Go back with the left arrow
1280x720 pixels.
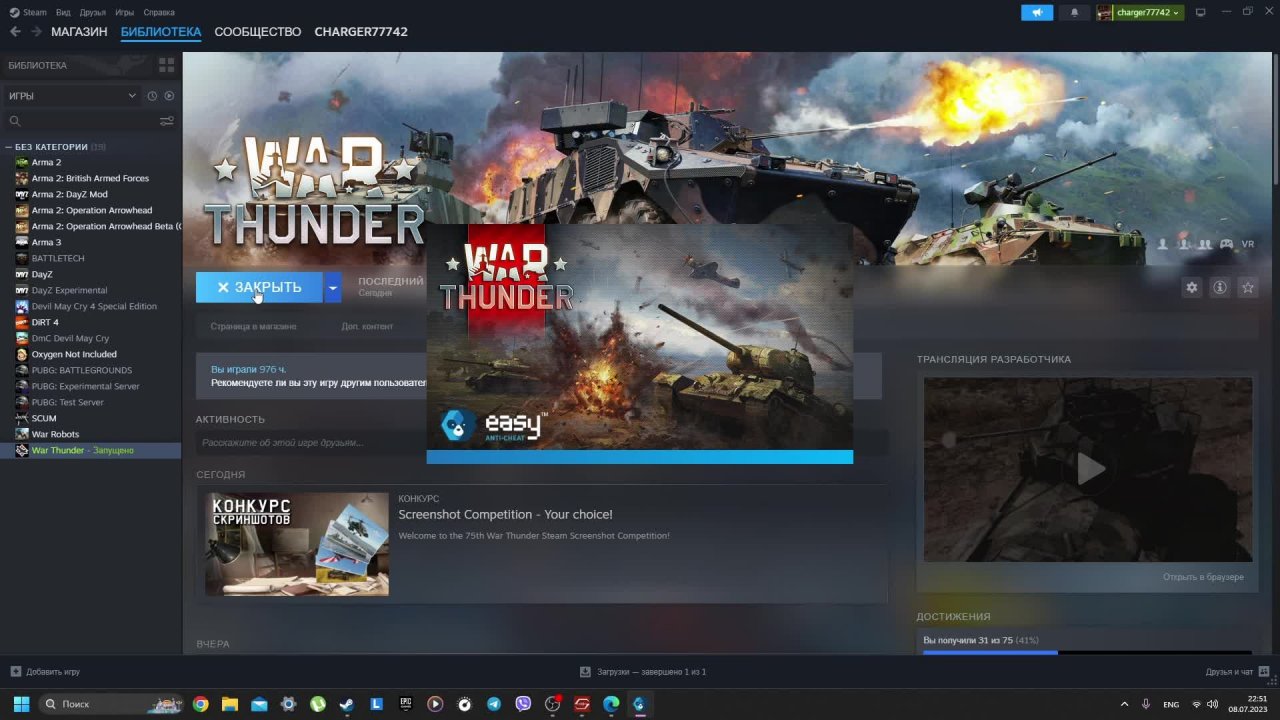coord(15,32)
